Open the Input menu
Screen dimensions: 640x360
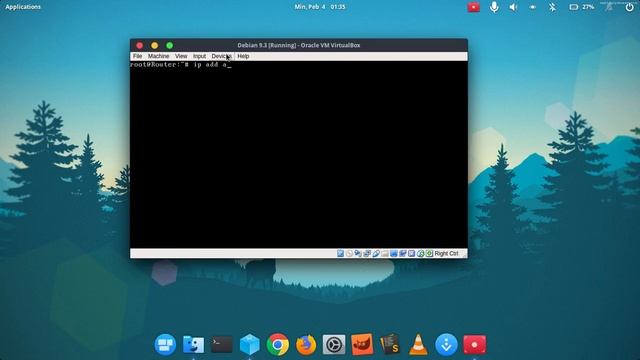(x=199, y=56)
